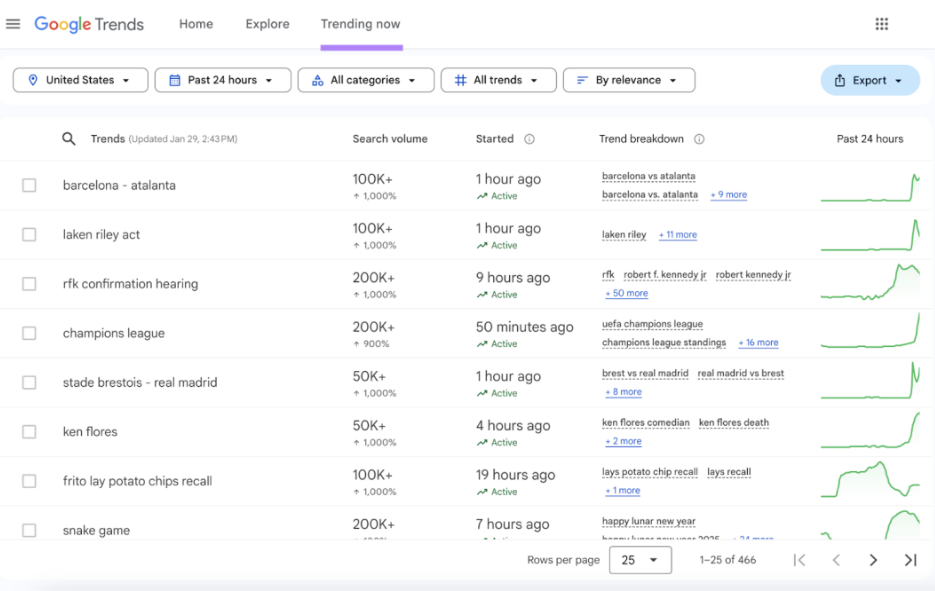This screenshot has width=935, height=591.
Task: Check the champions league row
Action: 29,333
